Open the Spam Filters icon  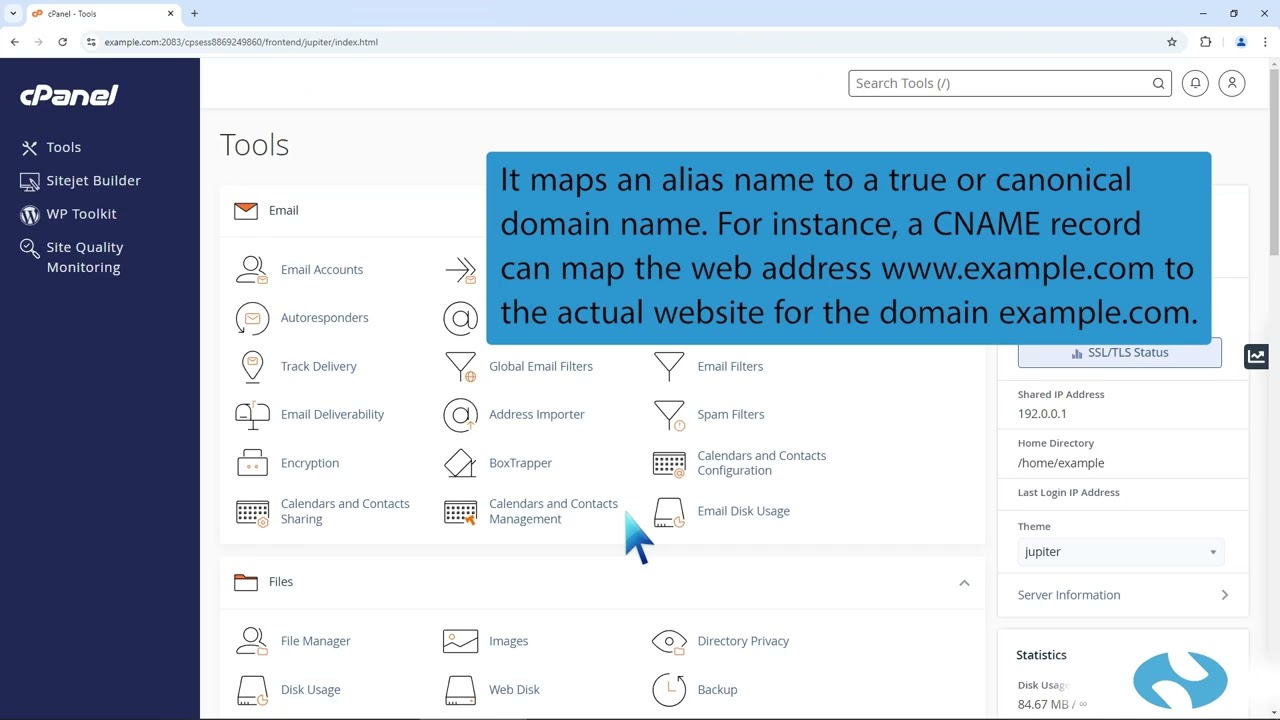669,415
